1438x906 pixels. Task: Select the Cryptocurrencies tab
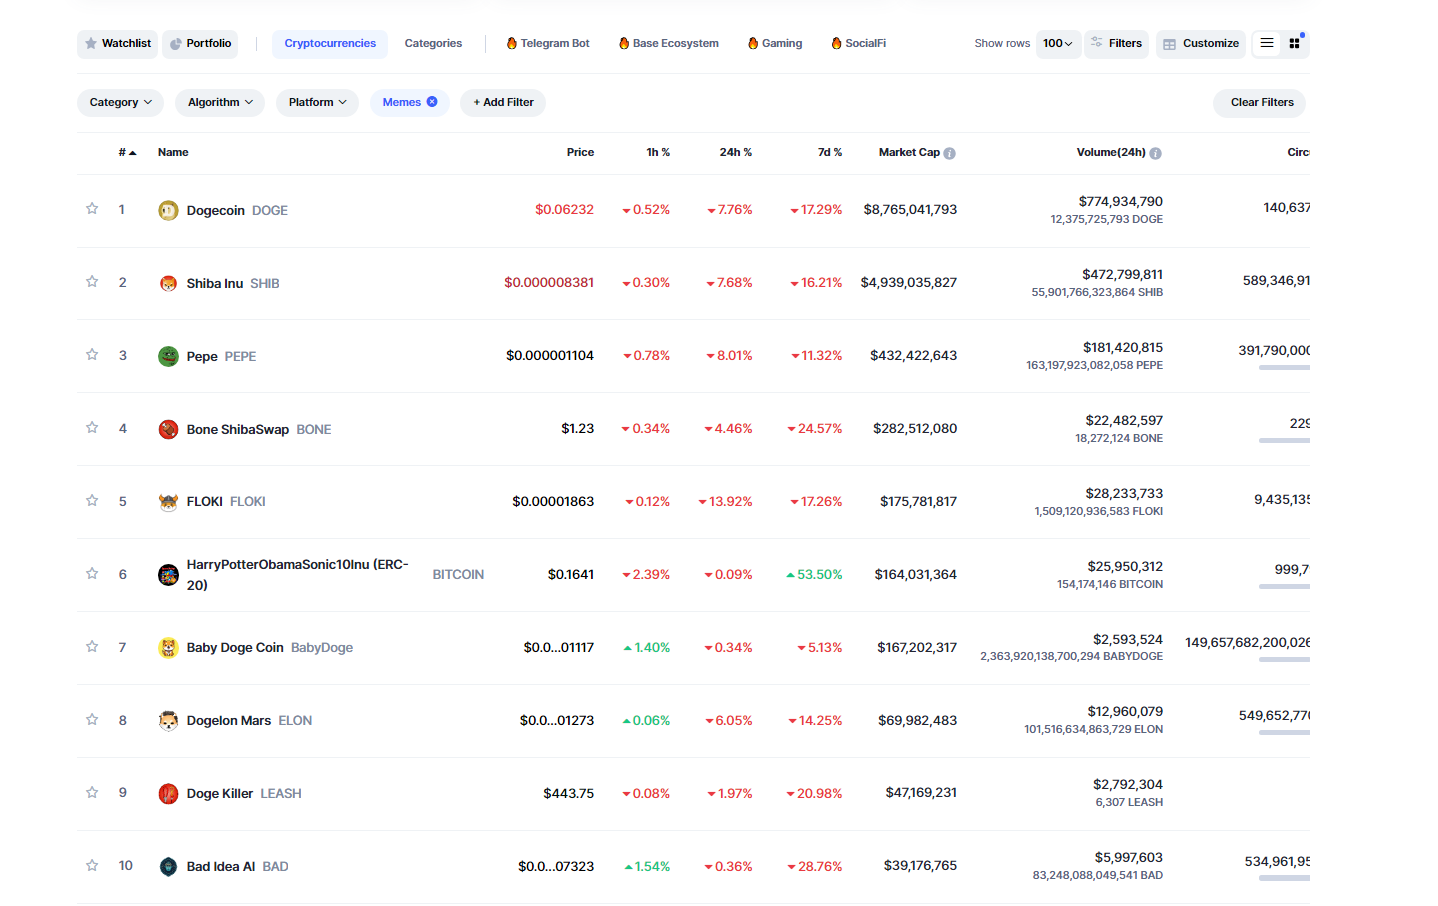[x=330, y=44]
